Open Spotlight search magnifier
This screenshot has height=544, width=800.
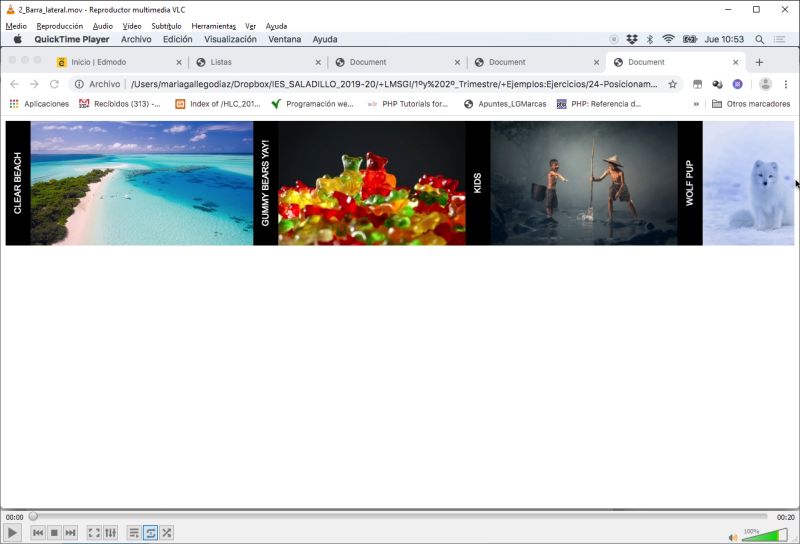[x=759, y=39]
